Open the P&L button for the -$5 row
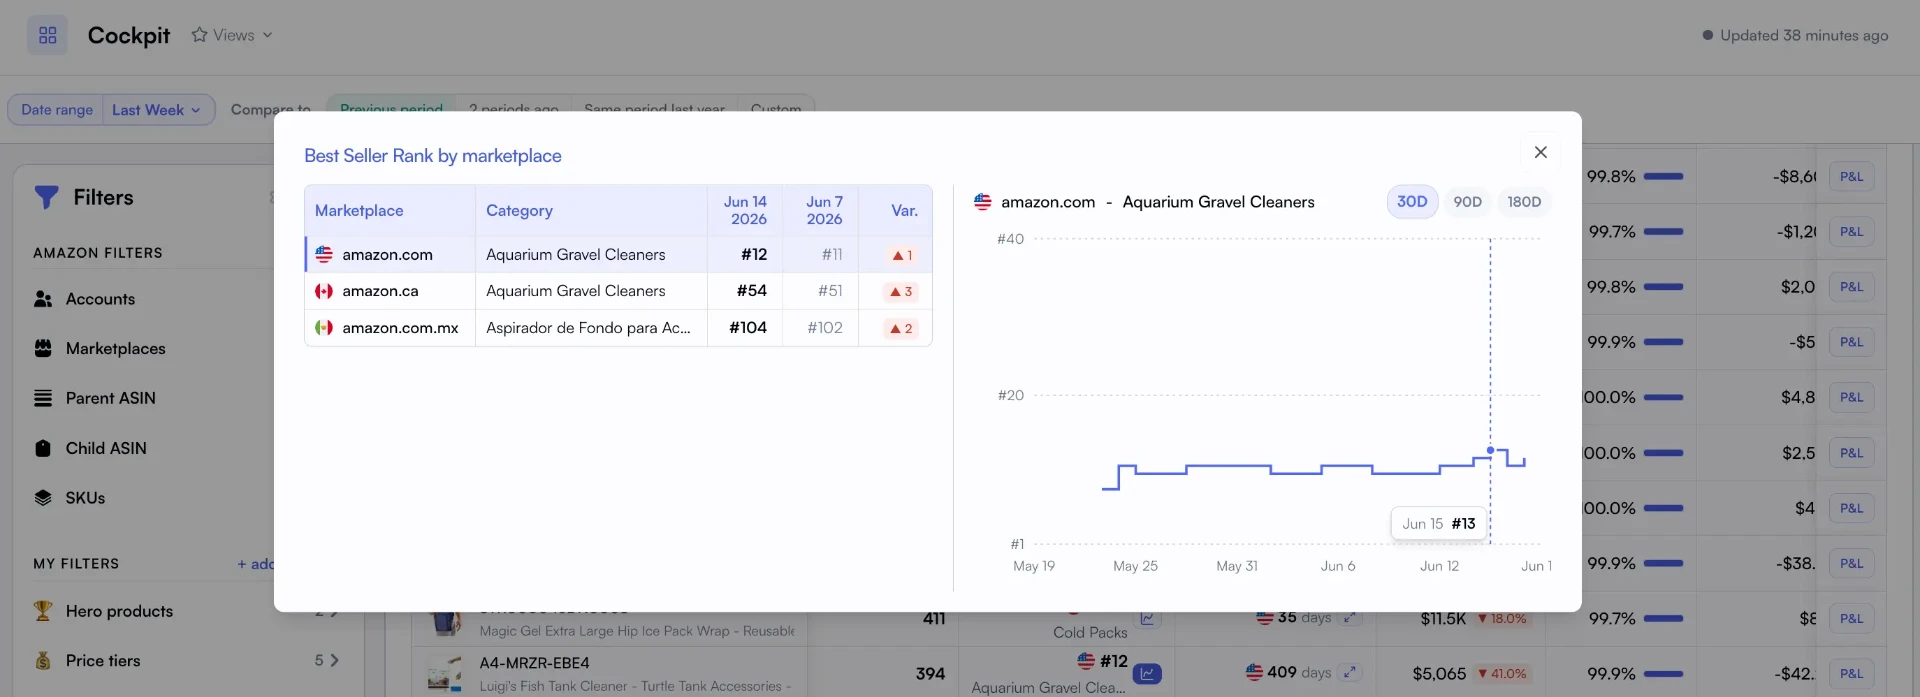 pos(1851,342)
